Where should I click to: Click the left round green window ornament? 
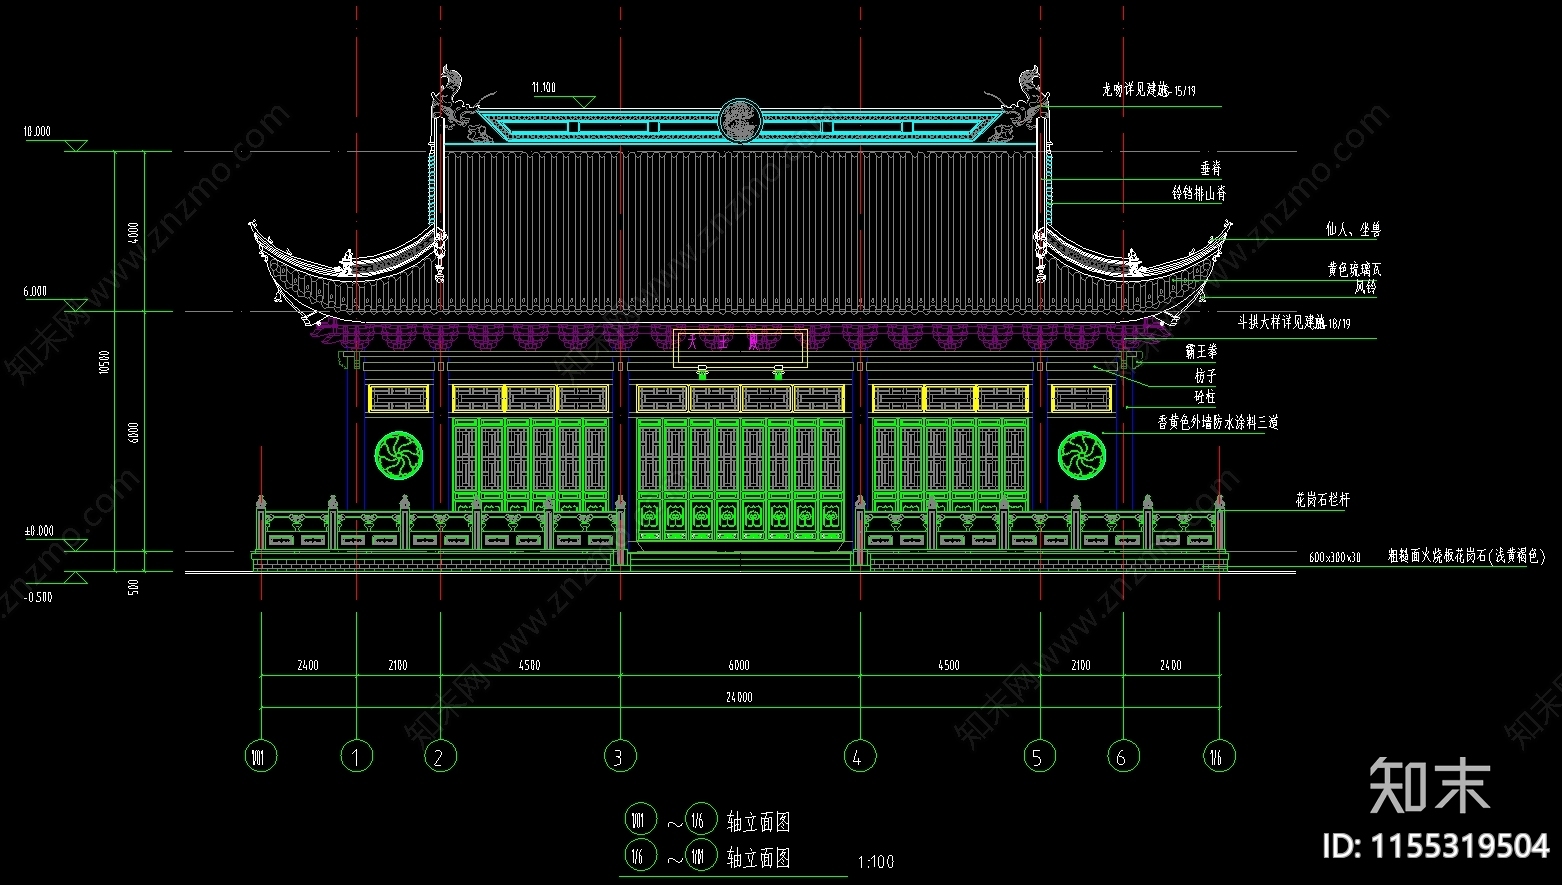pyautogui.click(x=398, y=456)
